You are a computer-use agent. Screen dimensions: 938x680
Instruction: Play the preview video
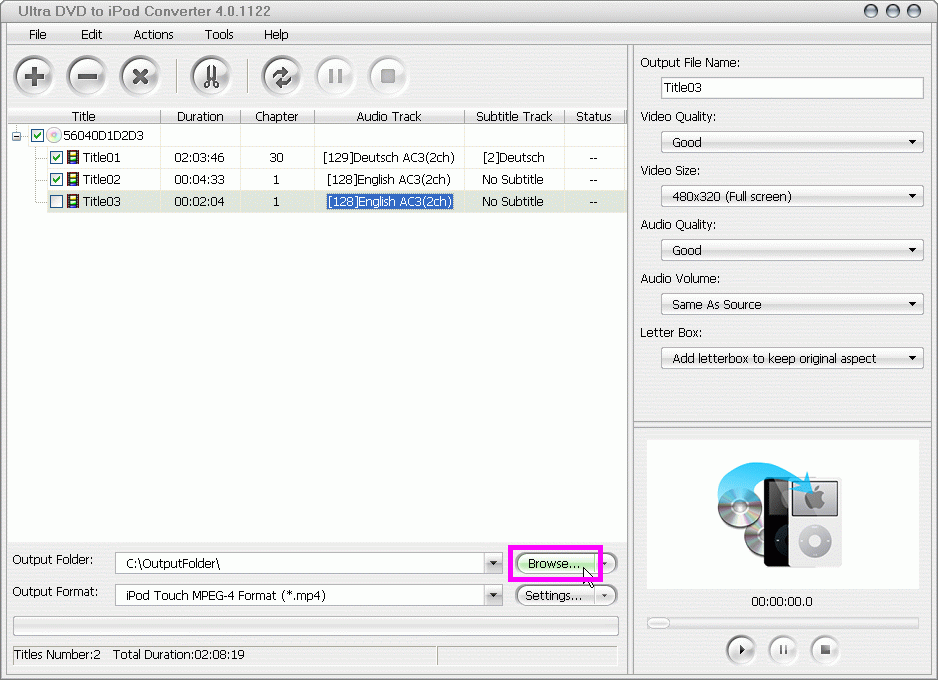pyautogui.click(x=741, y=649)
